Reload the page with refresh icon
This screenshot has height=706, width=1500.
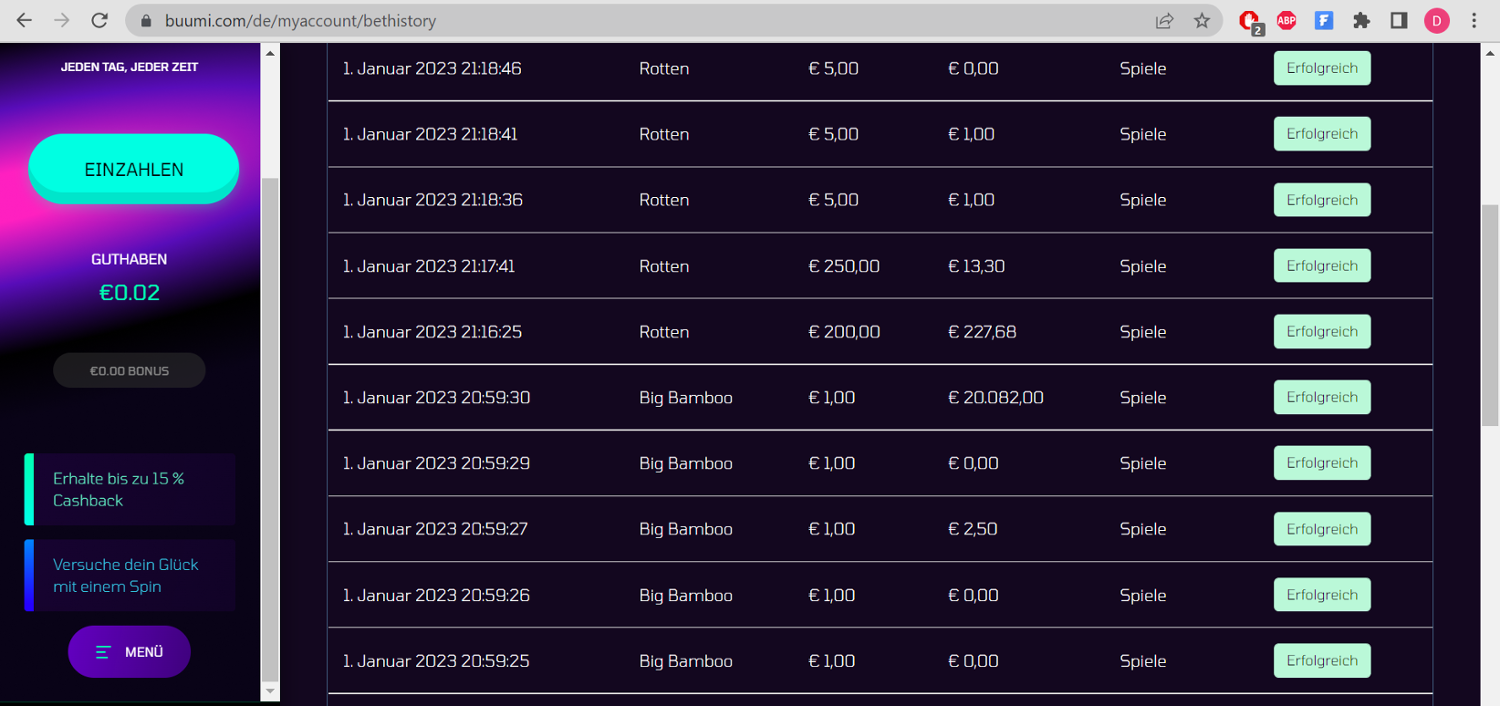tap(99, 20)
